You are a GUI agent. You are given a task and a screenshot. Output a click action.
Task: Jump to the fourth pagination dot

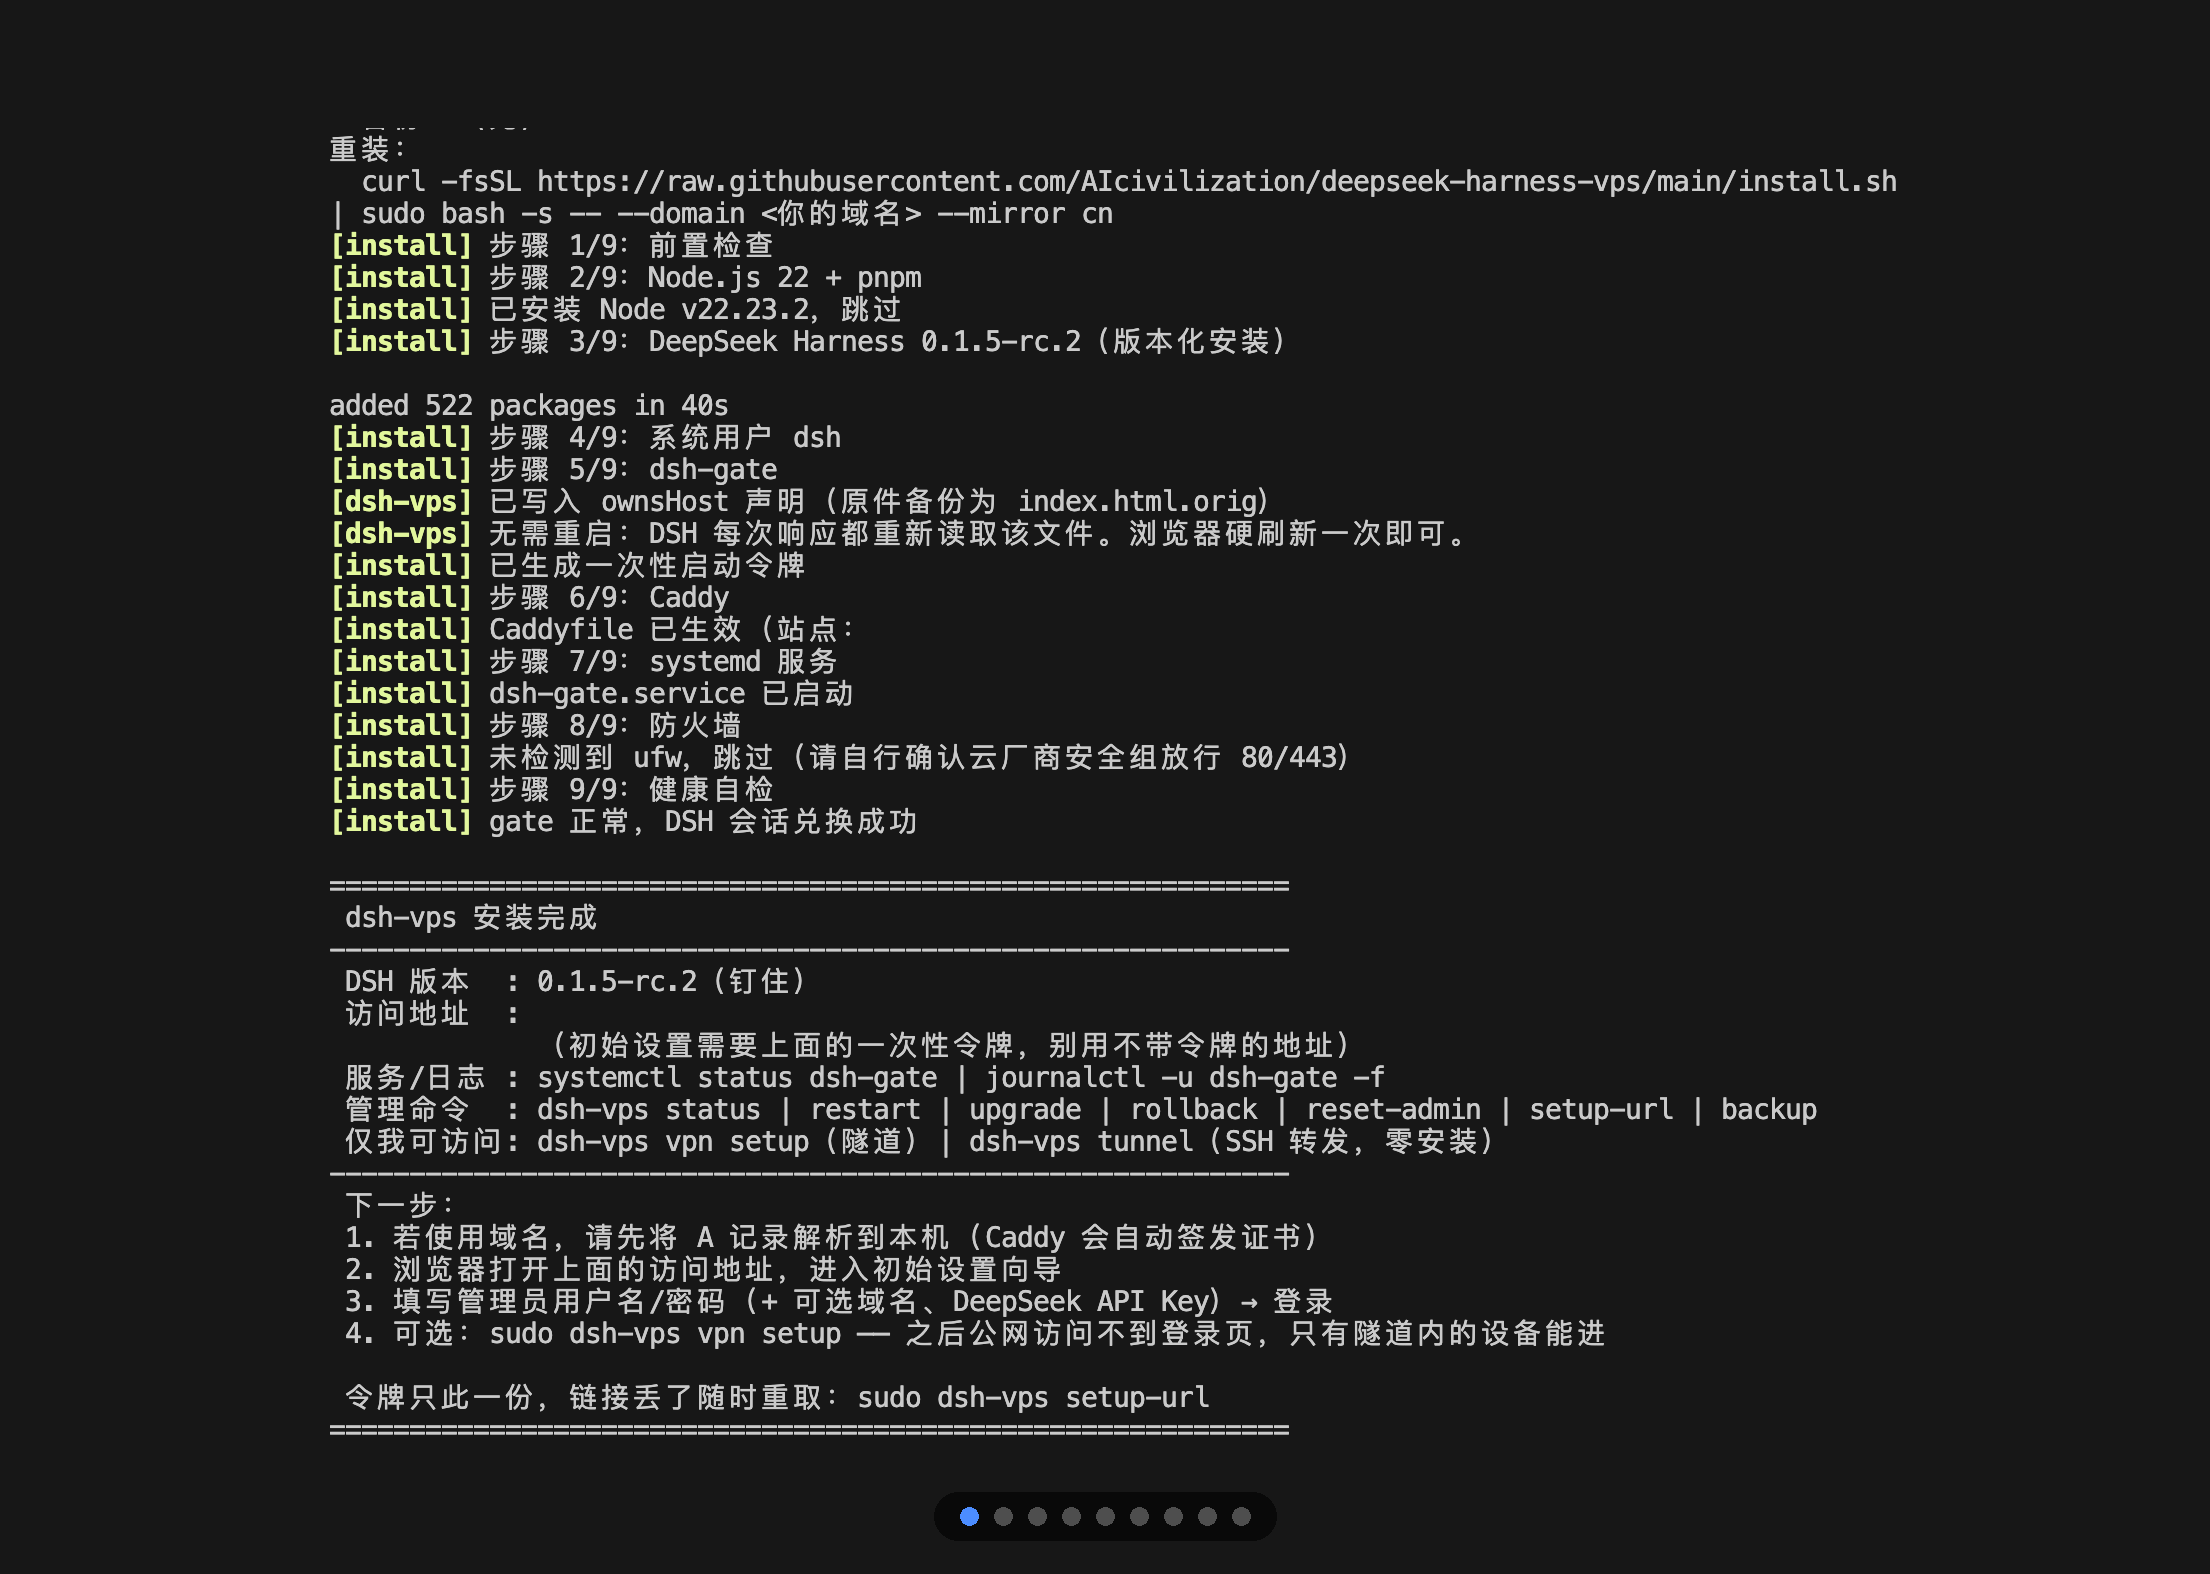pyautogui.click(x=1071, y=1516)
